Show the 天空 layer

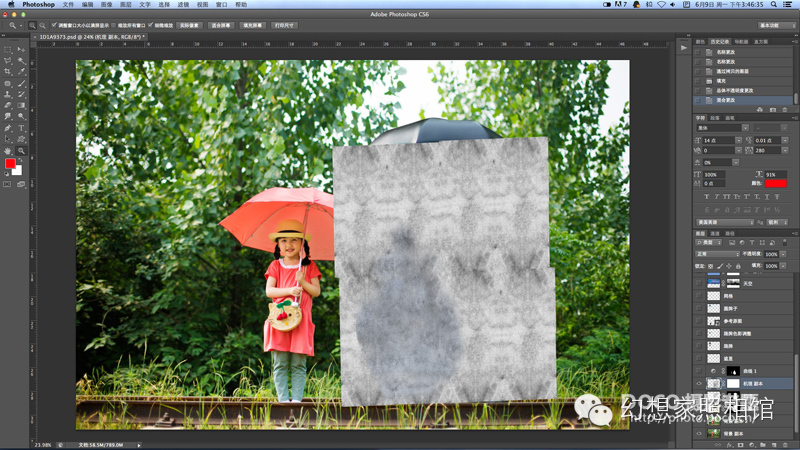click(699, 283)
